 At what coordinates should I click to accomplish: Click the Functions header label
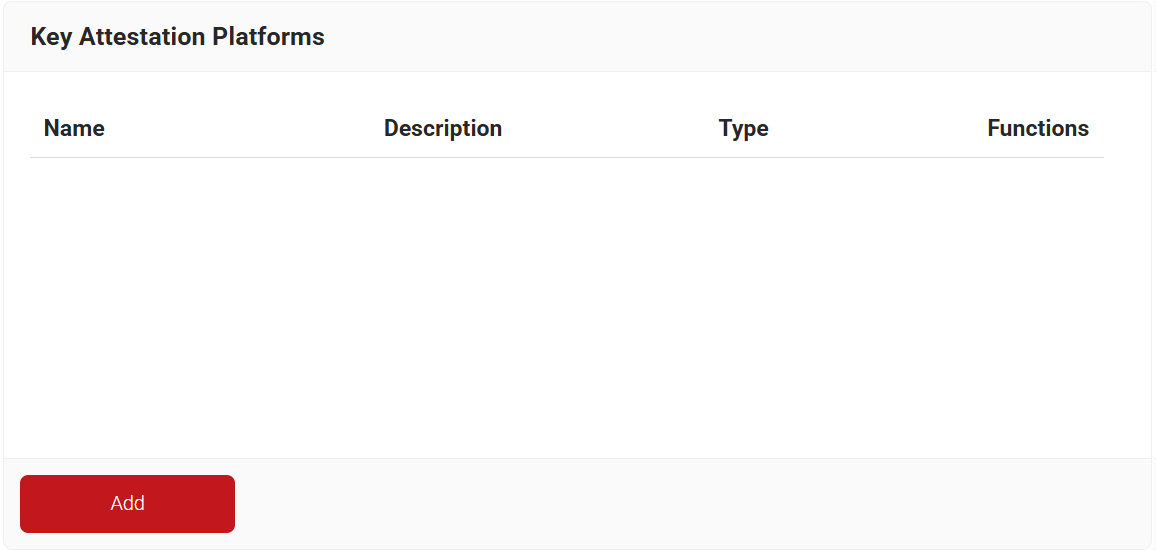[x=1038, y=128]
